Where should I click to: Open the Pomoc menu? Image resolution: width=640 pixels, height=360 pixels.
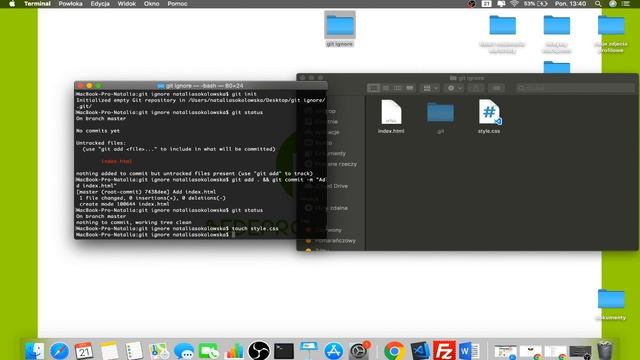tap(177, 4)
